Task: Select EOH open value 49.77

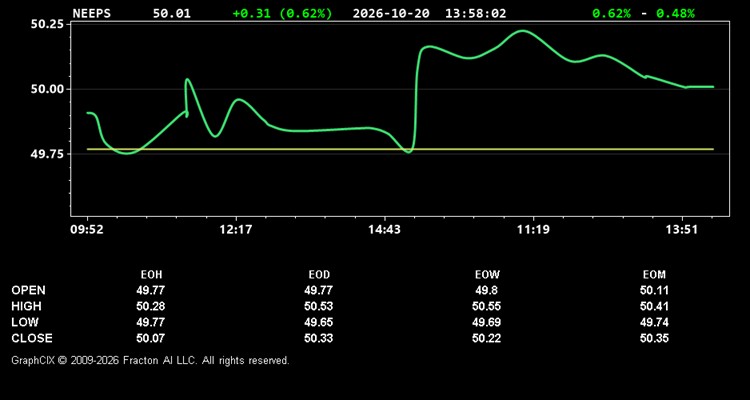Action: point(151,290)
